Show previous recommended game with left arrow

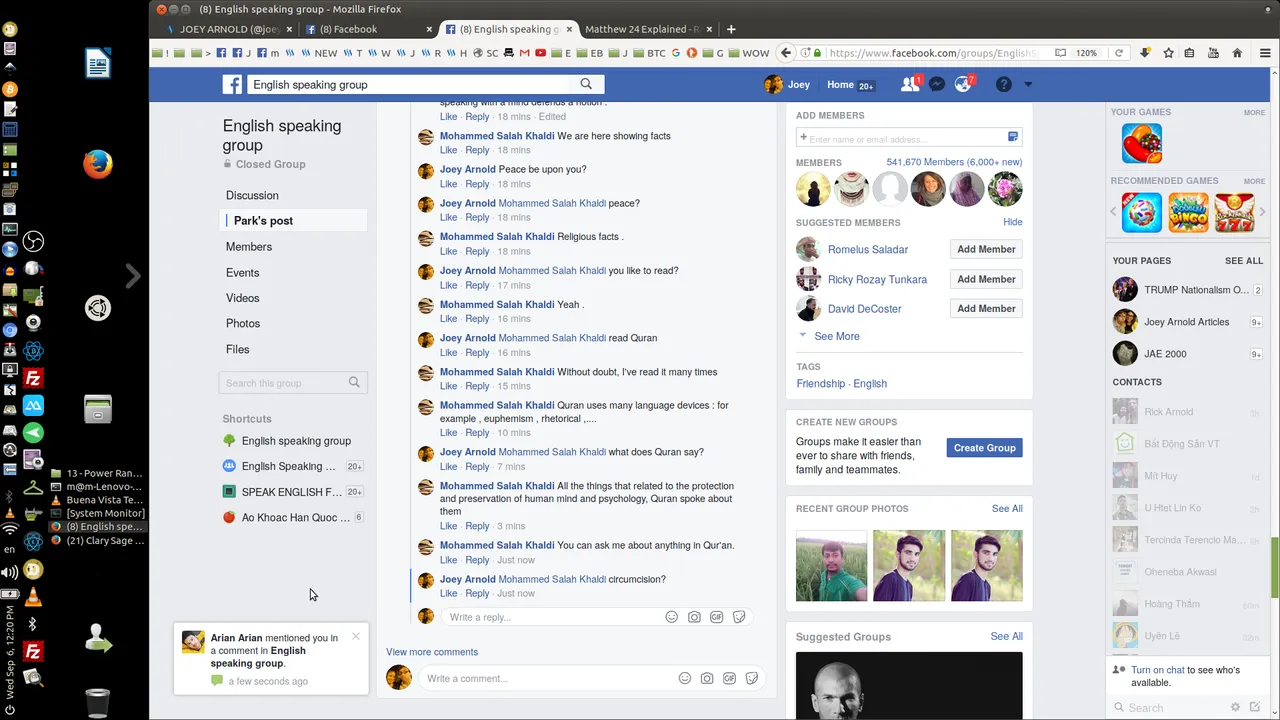pos(1114,212)
